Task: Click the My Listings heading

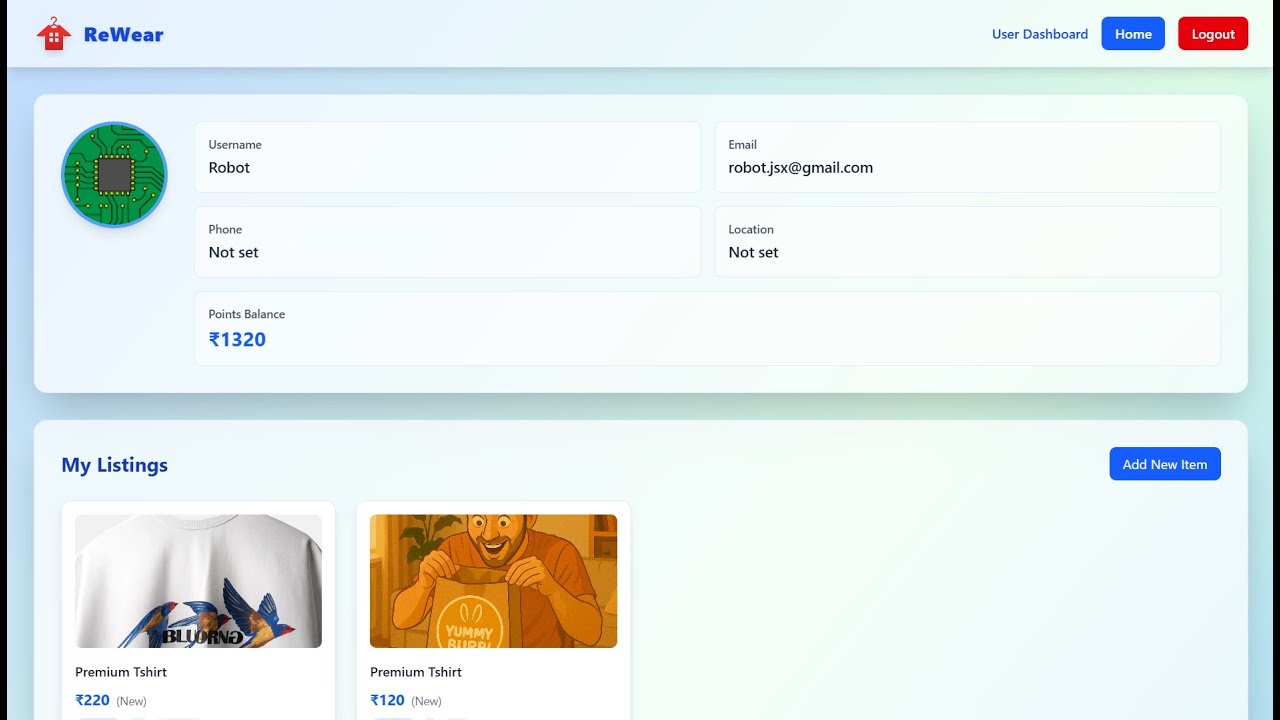Action: tap(115, 465)
